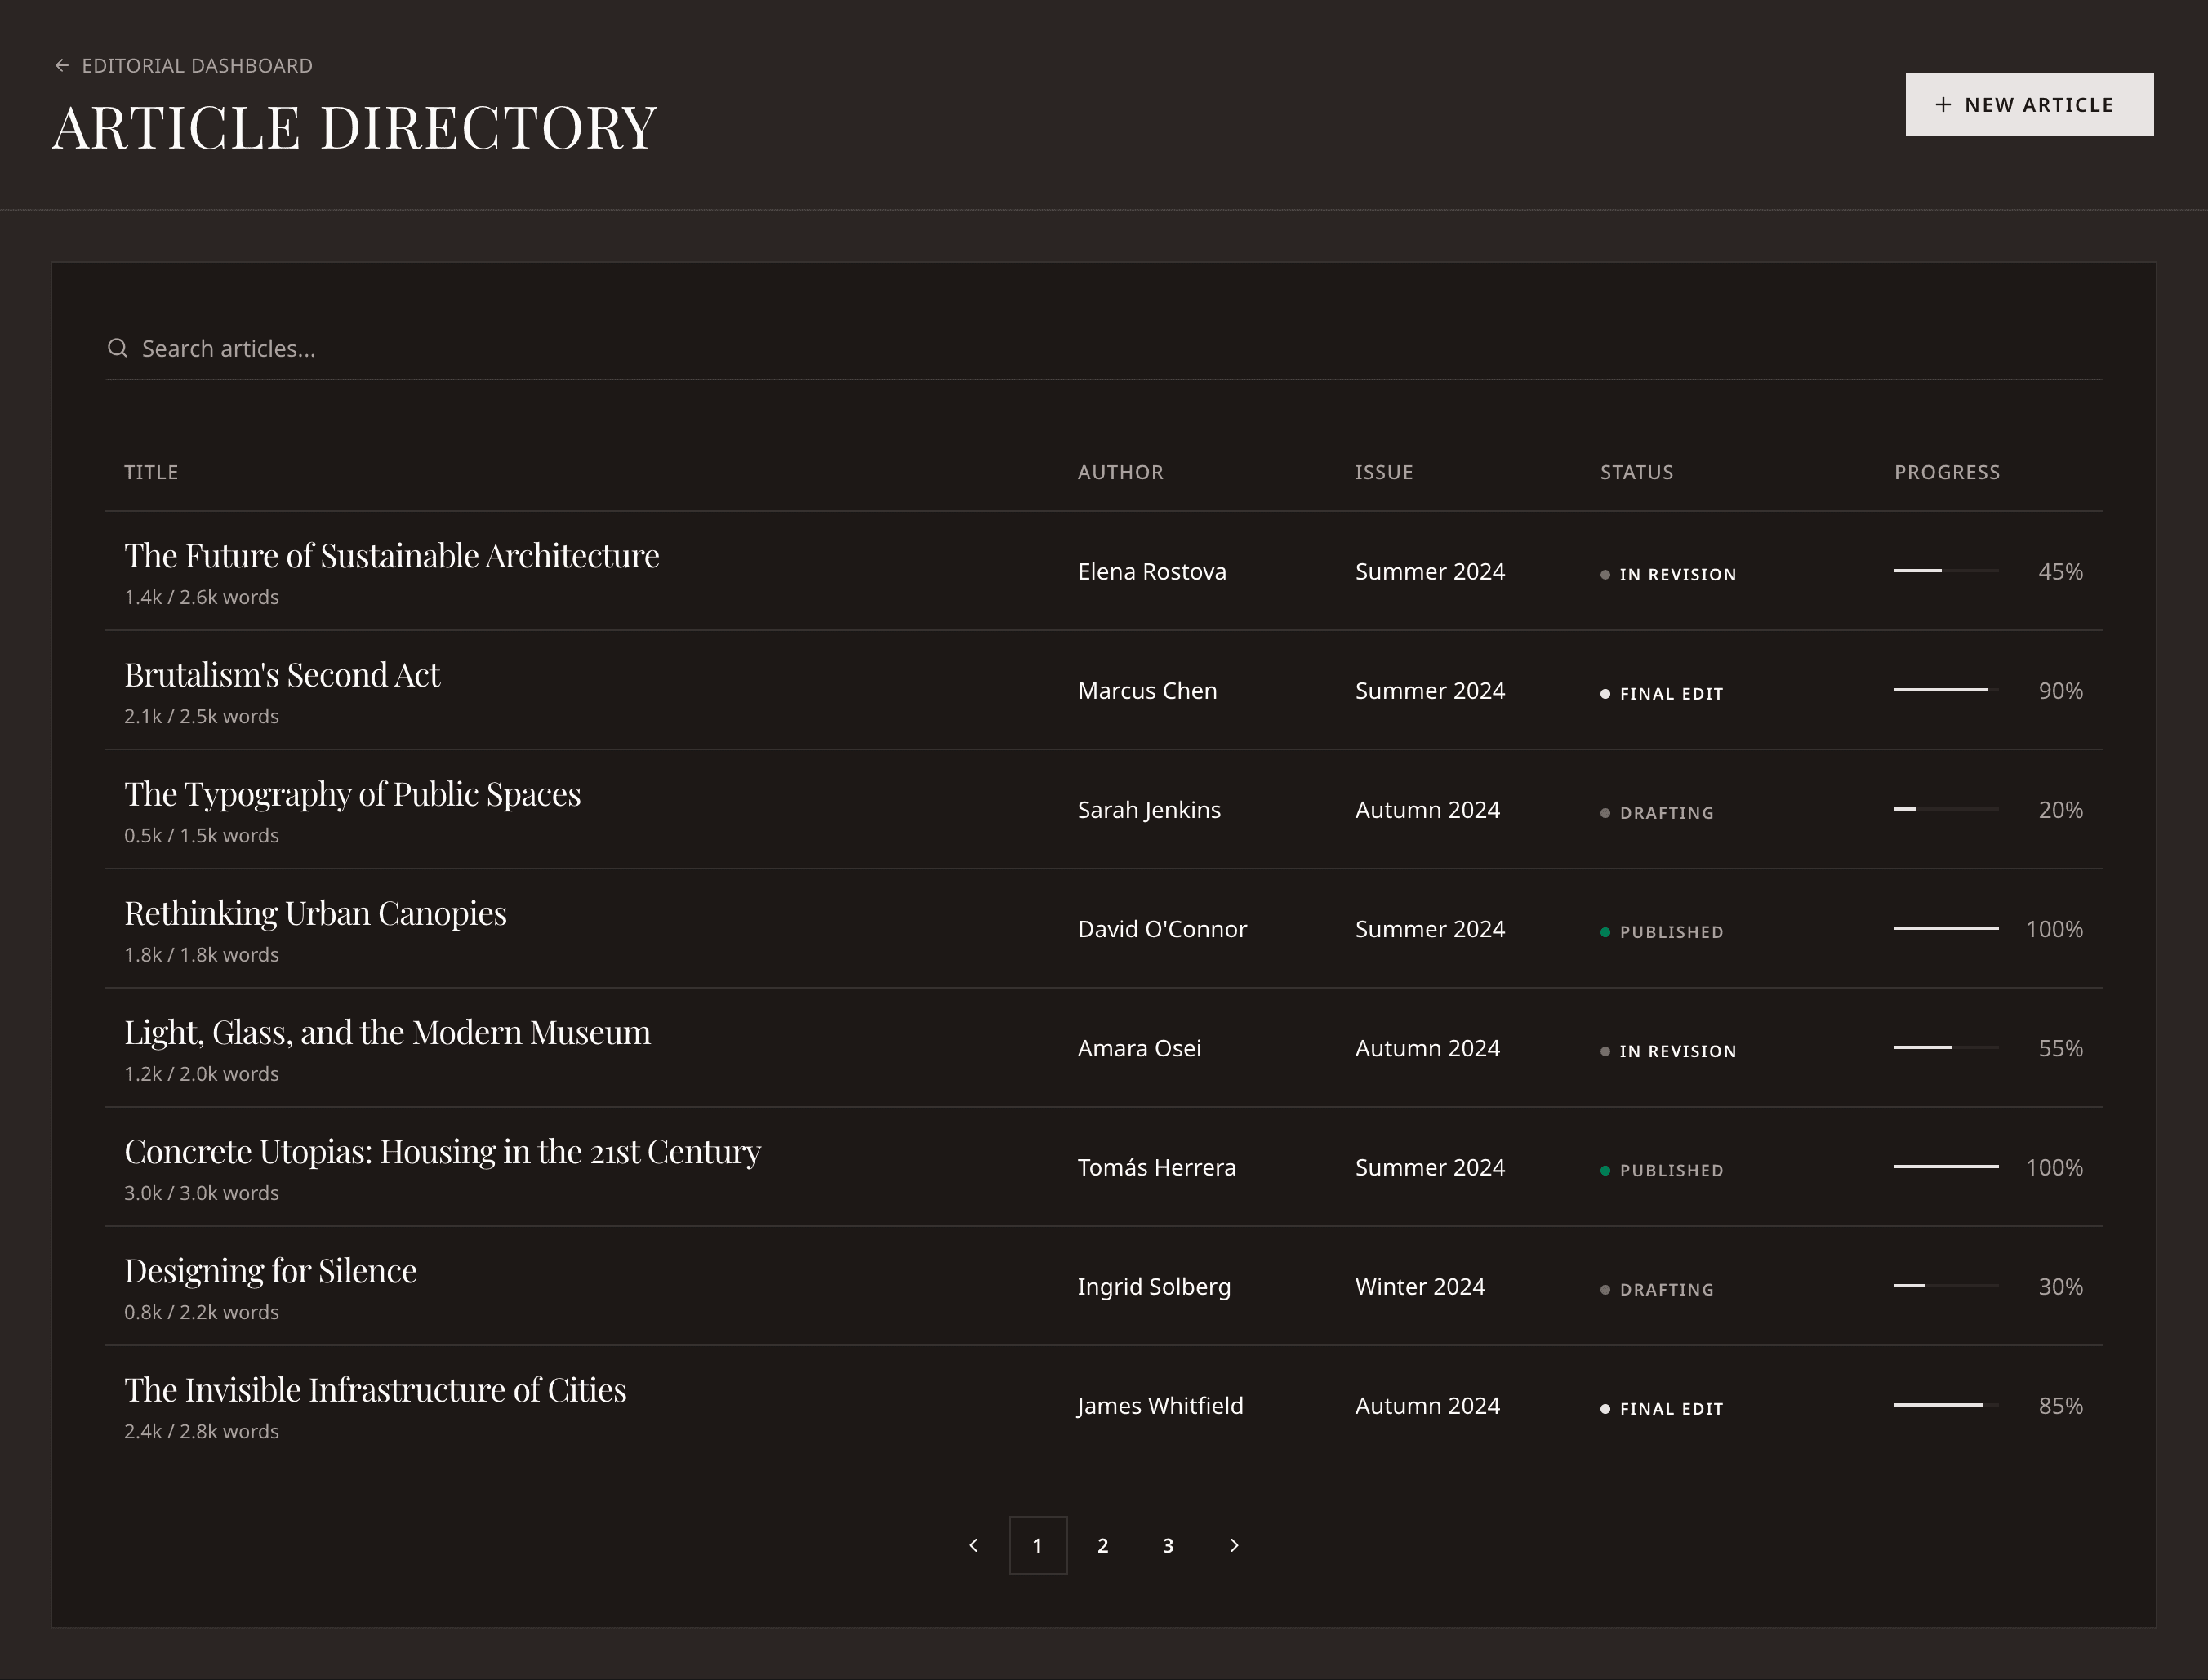This screenshot has height=1680, width=2208.
Task: Open the New Article button
Action: [2028, 105]
